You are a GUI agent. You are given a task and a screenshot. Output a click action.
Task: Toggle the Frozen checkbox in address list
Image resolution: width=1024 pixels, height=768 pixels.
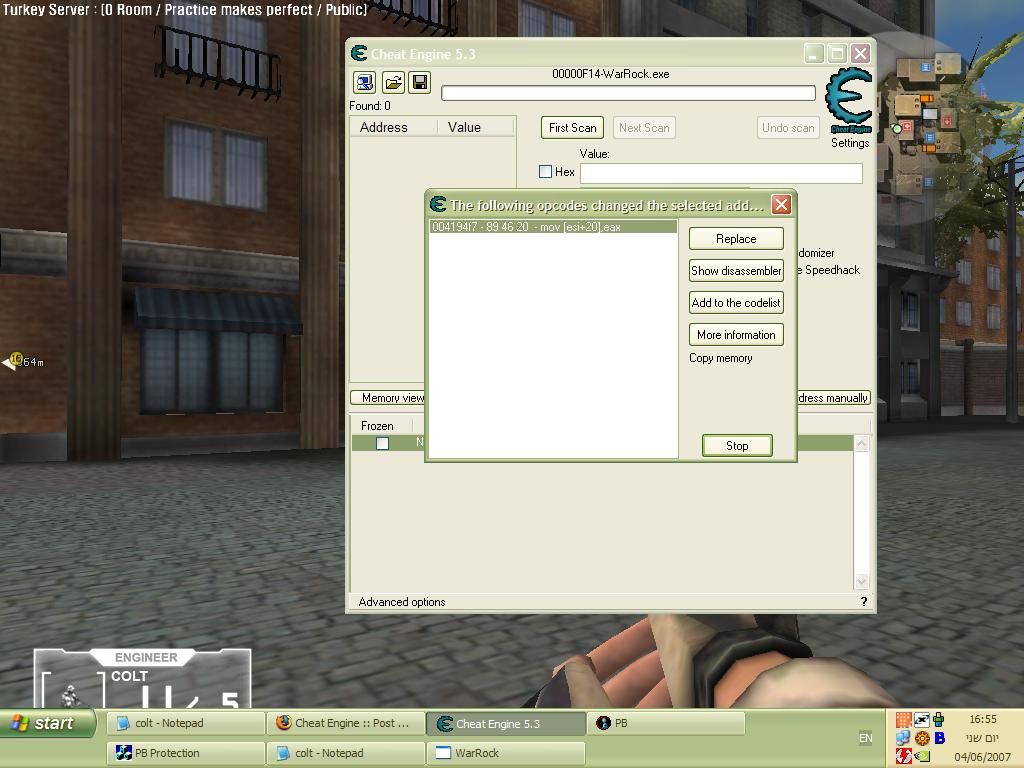(382, 443)
